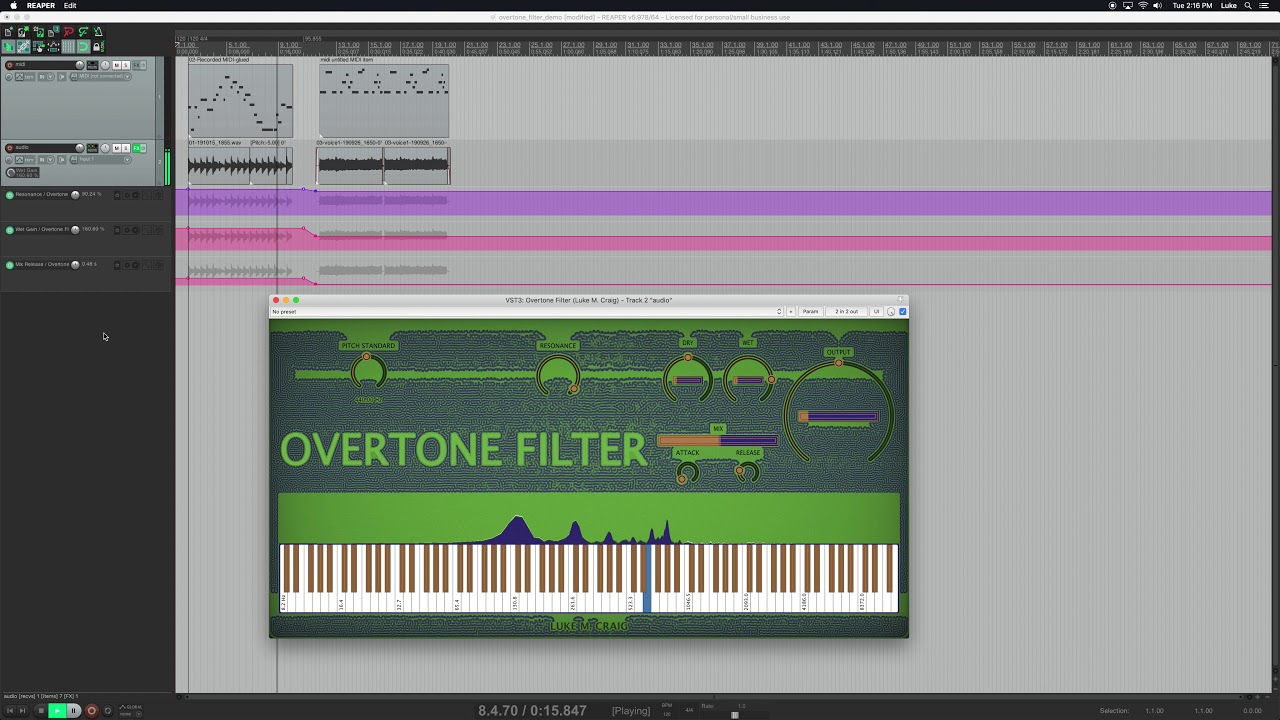Toggle the wet/bypass checkbox in the plugin header
This screenshot has width=1280, height=720.
coord(902,311)
